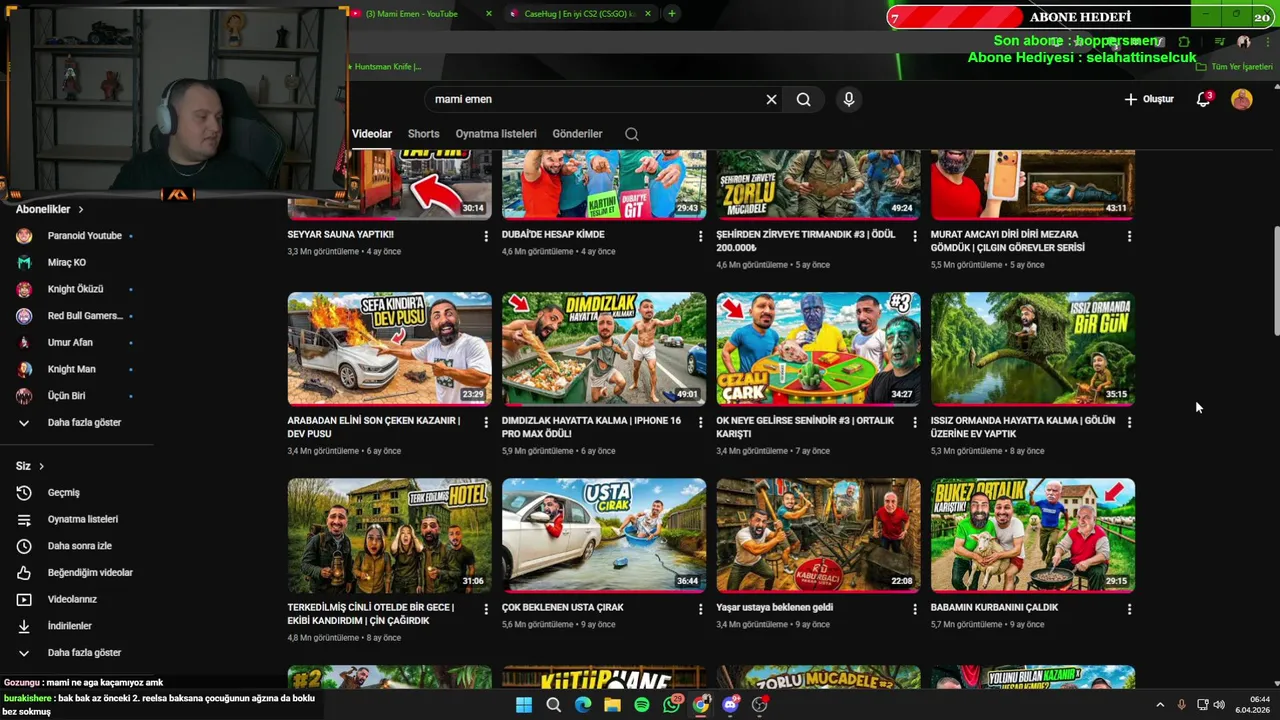The height and width of the screenshot is (720, 1280).
Task: Open options for DIMDIZLAK HAYATTA KALMA video
Action: click(x=700, y=423)
